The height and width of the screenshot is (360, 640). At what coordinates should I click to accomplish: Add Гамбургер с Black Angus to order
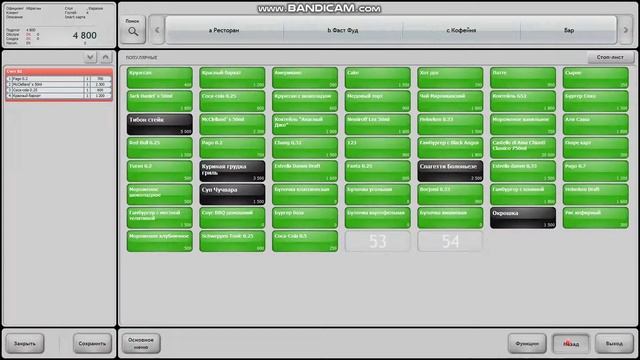click(x=450, y=148)
